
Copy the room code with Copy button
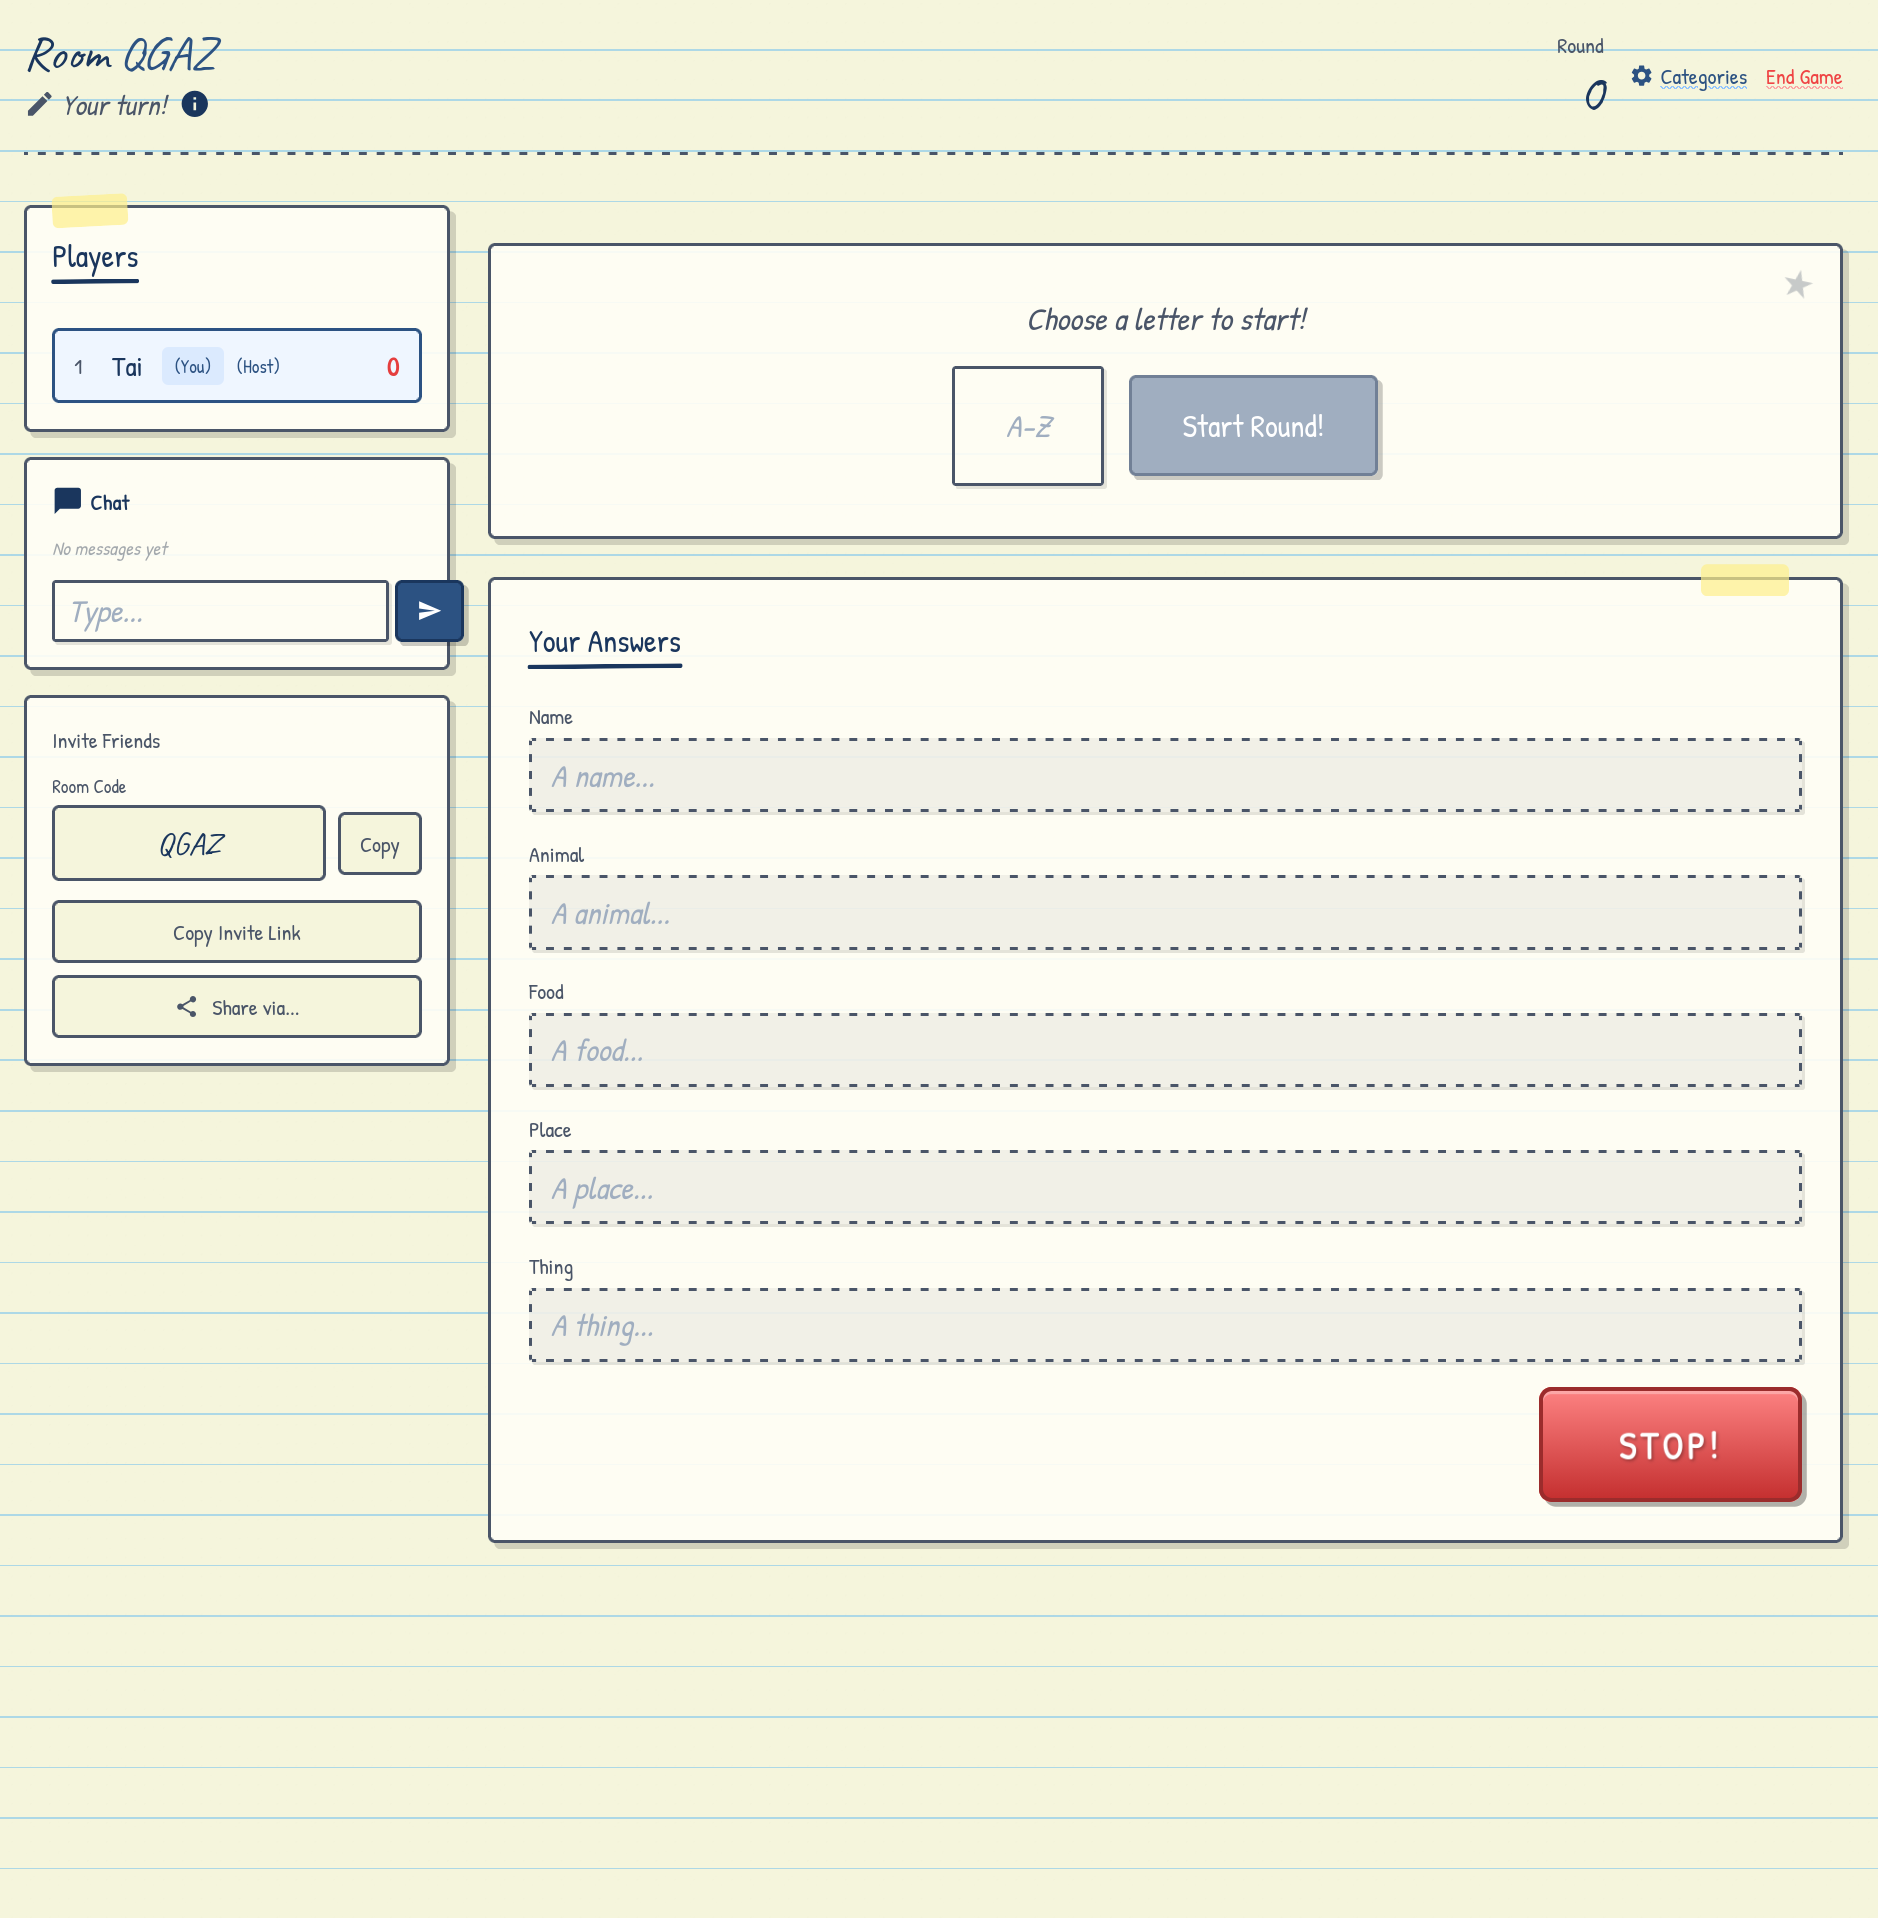pyautogui.click(x=379, y=845)
